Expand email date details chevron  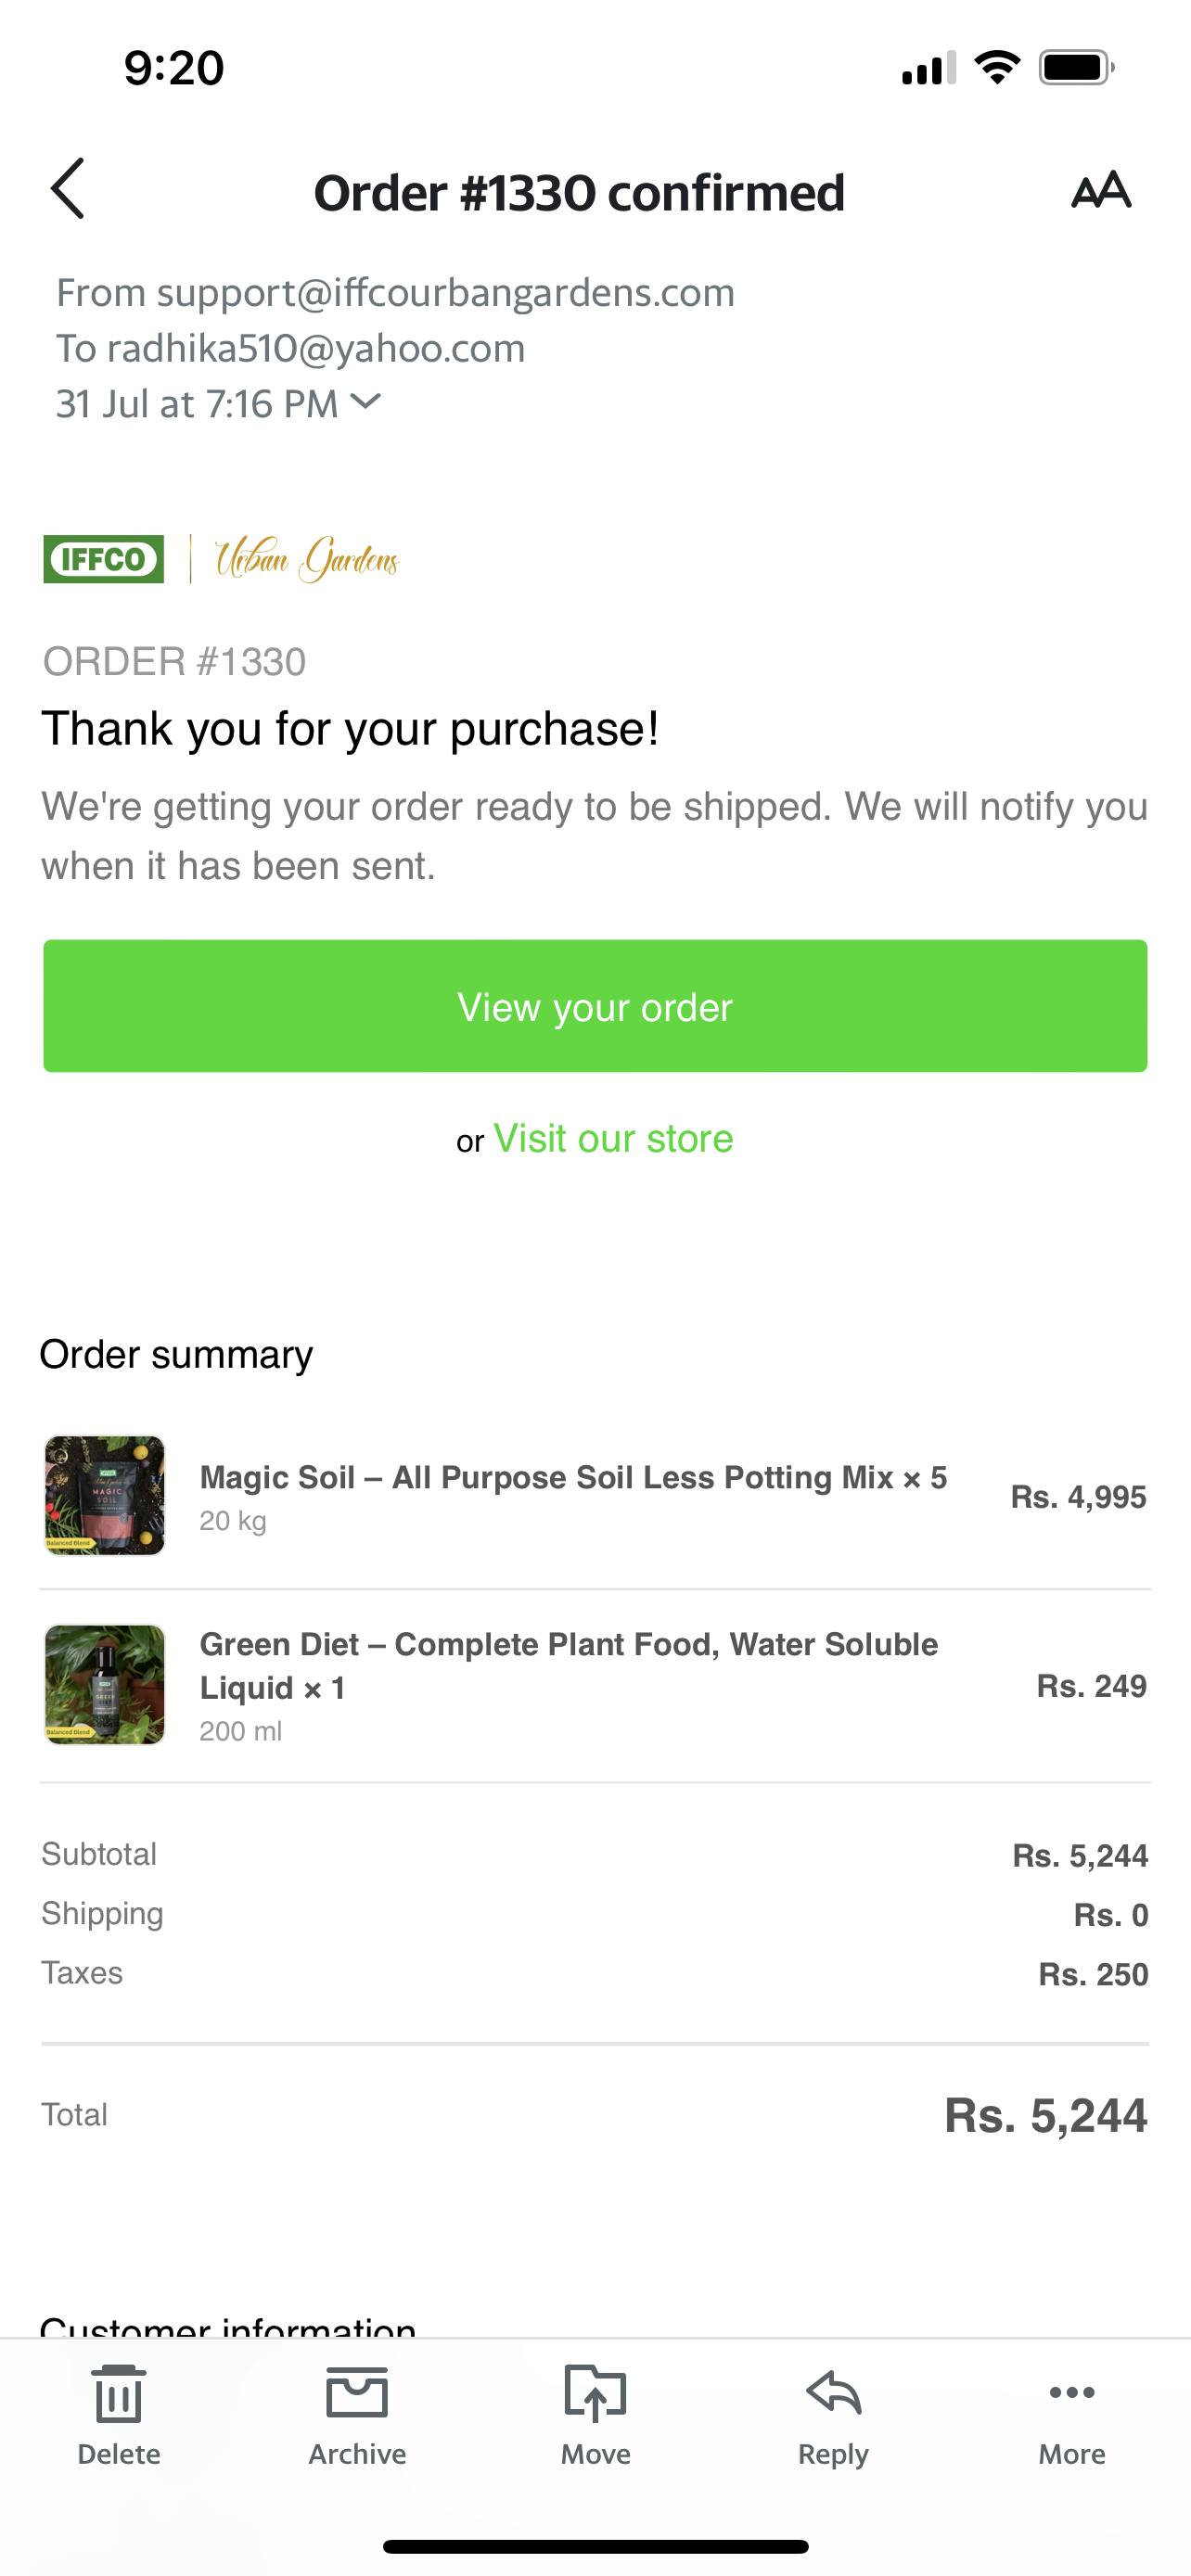[367, 402]
